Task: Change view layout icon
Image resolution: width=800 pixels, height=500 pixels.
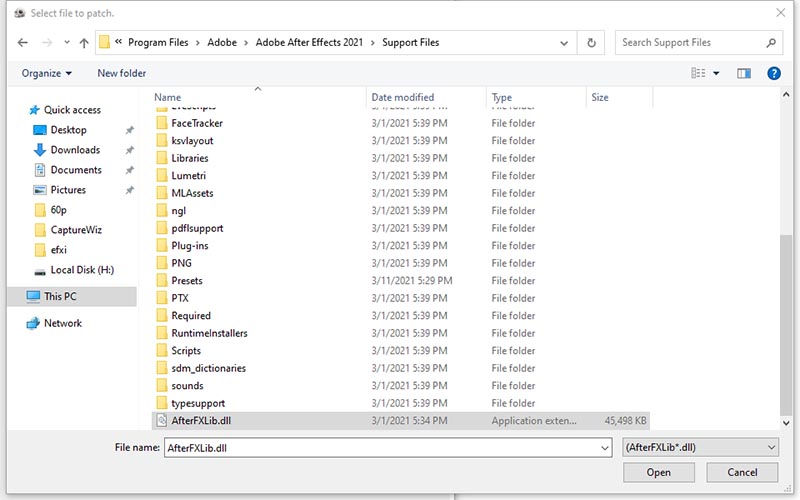Action: (698, 73)
